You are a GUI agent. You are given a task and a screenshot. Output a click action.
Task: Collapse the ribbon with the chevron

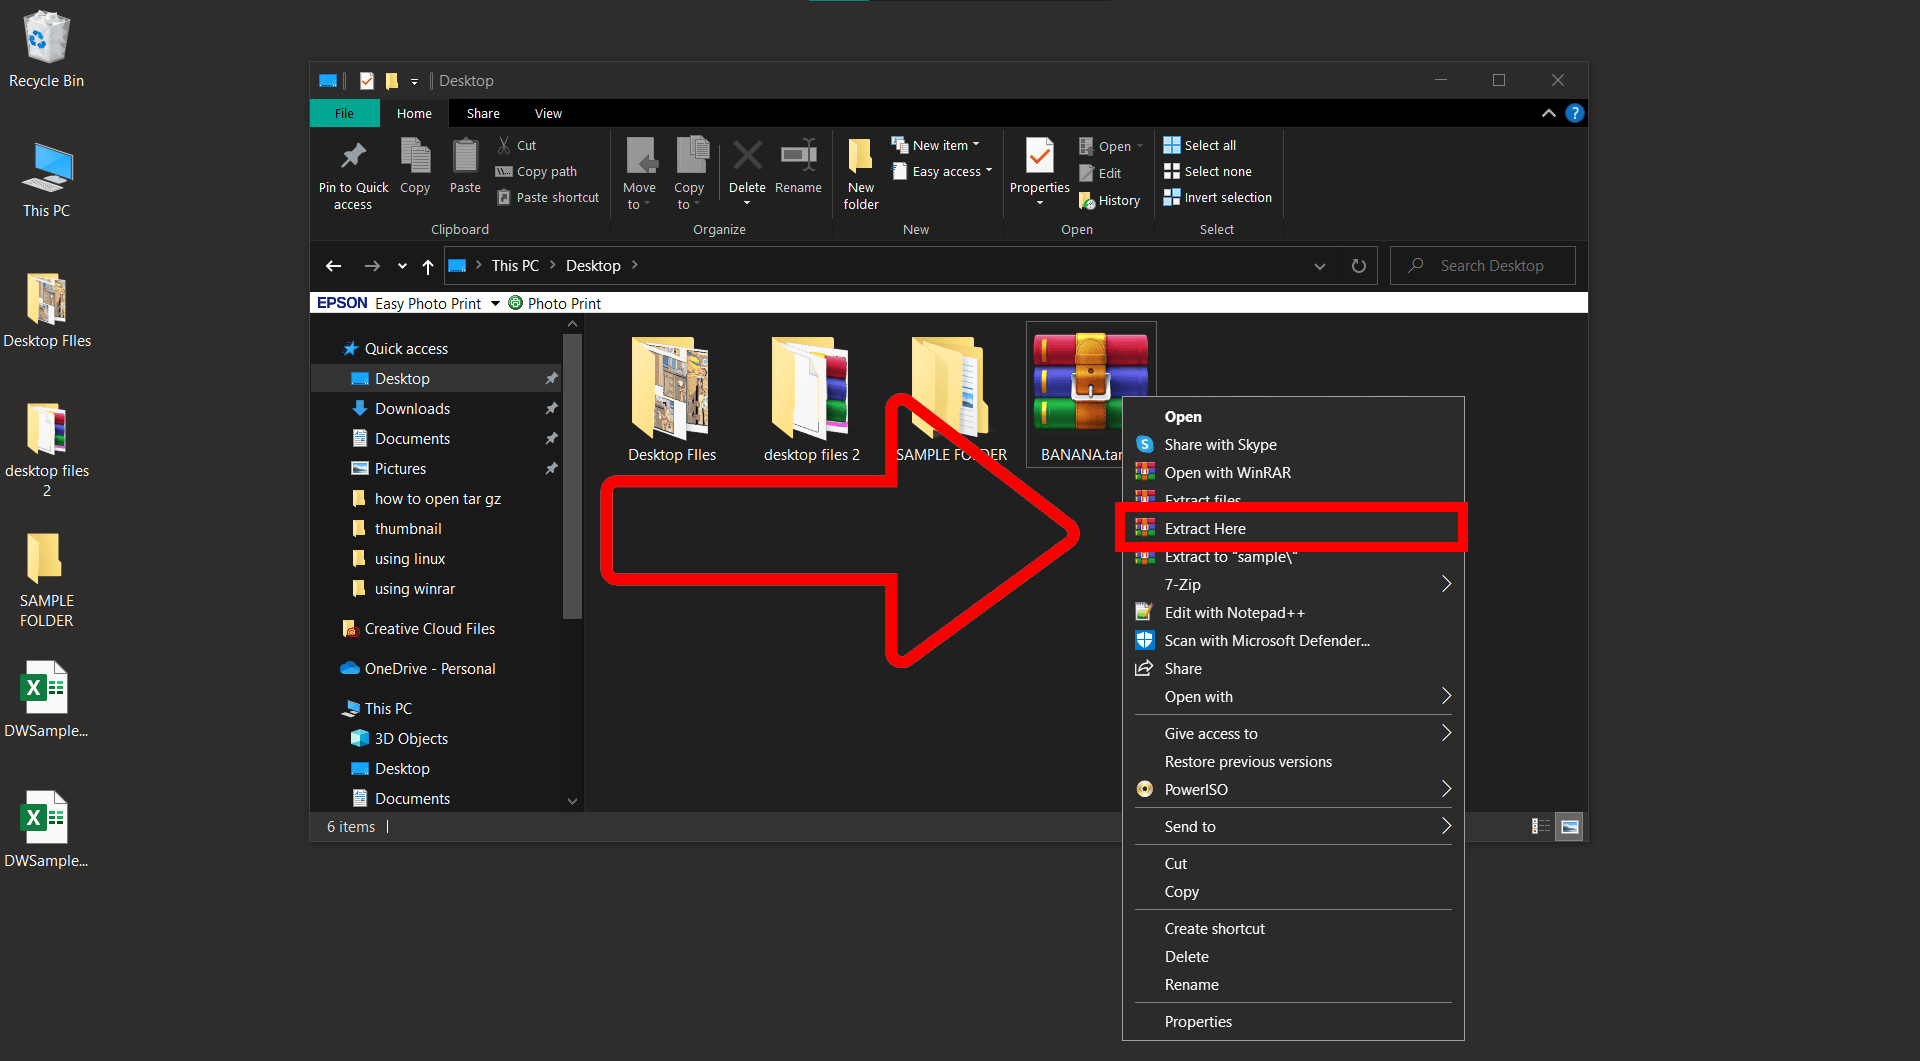[1548, 113]
